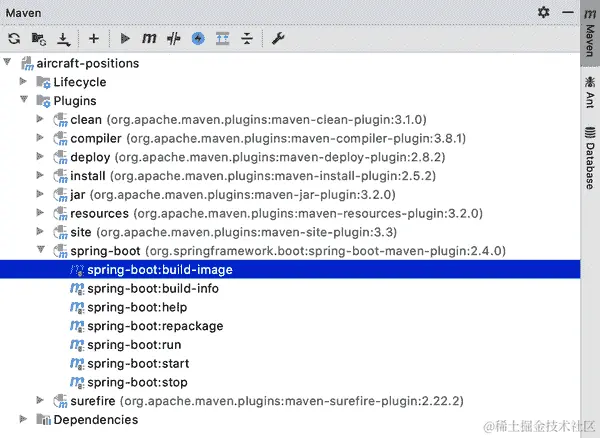Viewport: 600px width, 438px height.
Task: Click spring-boot:run goal icon
Action: coord(77,345)
